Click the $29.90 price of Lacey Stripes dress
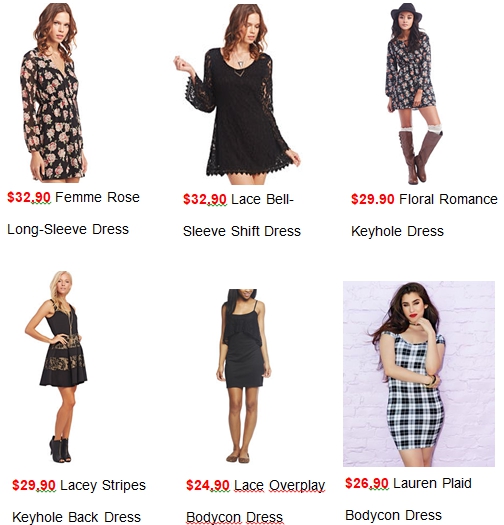Viewport: 504px width, 525px height. [34, 485]
